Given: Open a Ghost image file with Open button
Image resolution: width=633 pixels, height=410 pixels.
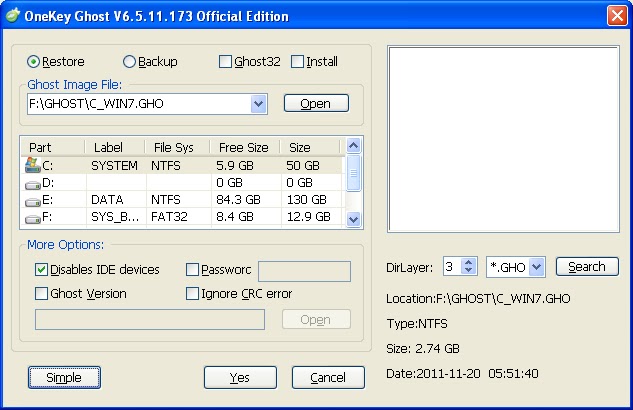Looking at the screenshot, I should pyautogui.click(x=316, y=103).
